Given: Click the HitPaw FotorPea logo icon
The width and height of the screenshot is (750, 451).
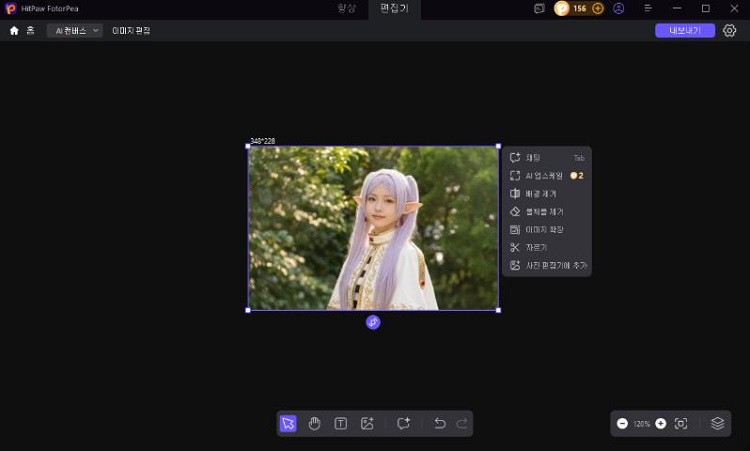Looking at the screenshot, I should coord(11,8).
